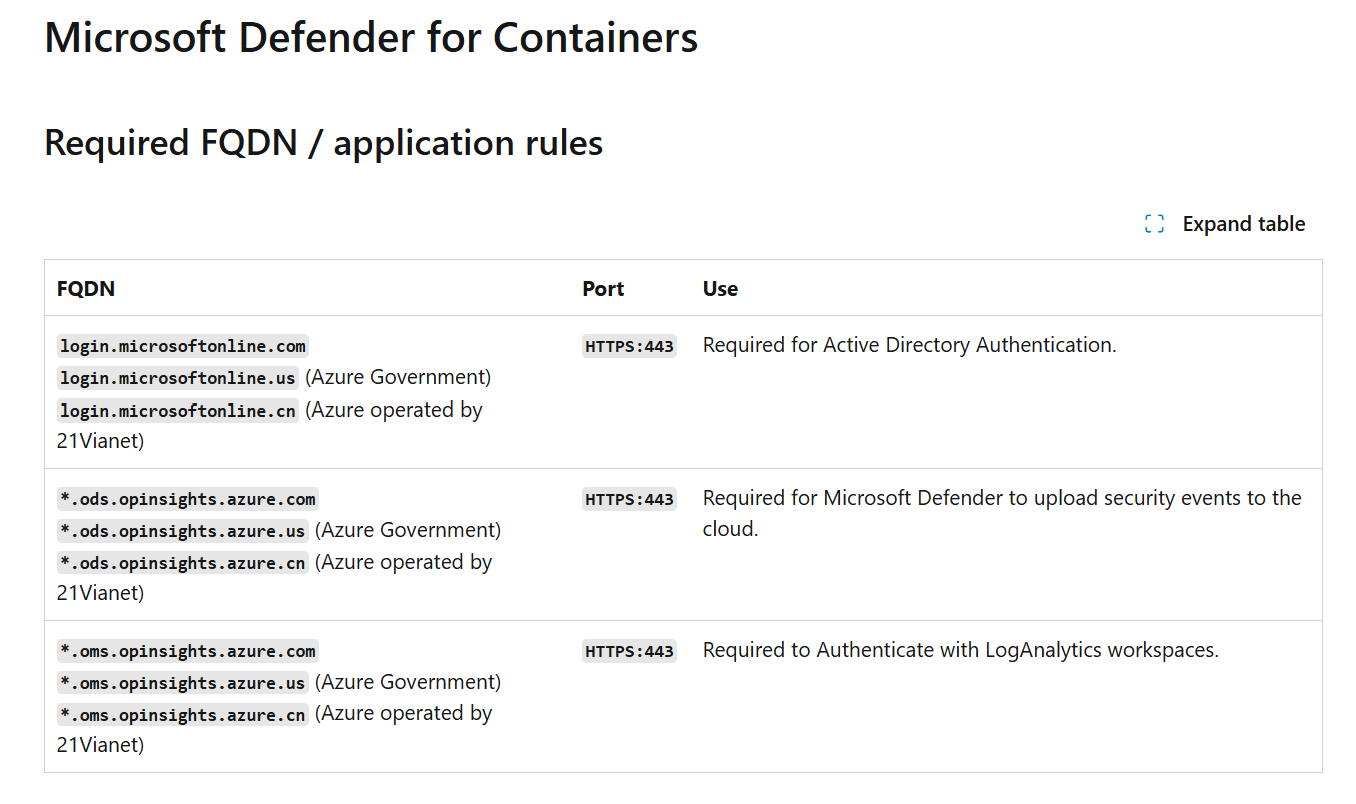Click the login.microsoftonline.com code text

[x=182, y=346]
